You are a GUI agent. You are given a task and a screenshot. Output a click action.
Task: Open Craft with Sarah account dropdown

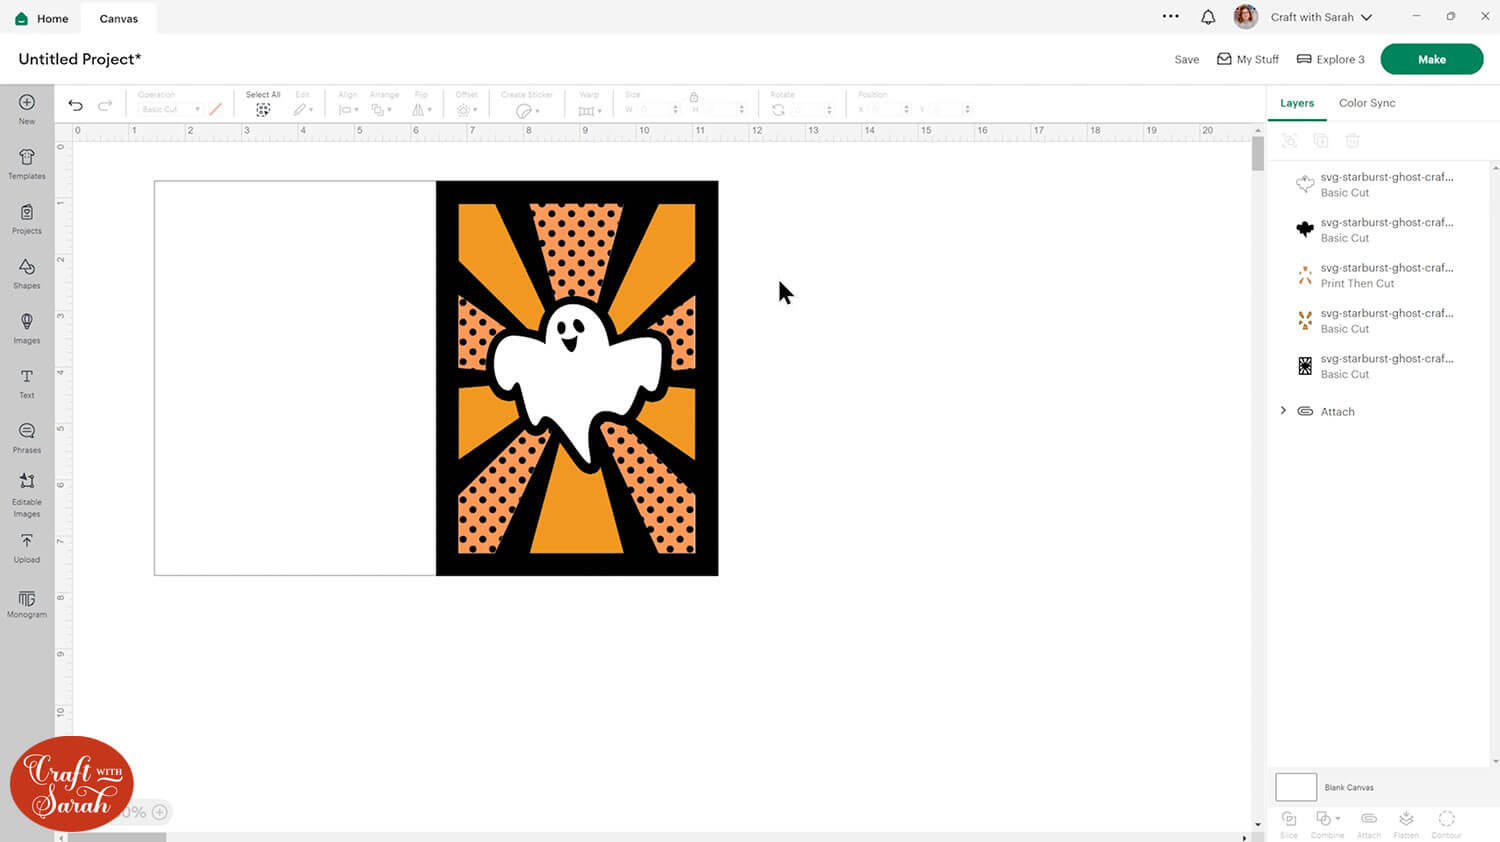(x=1320, y=17)
